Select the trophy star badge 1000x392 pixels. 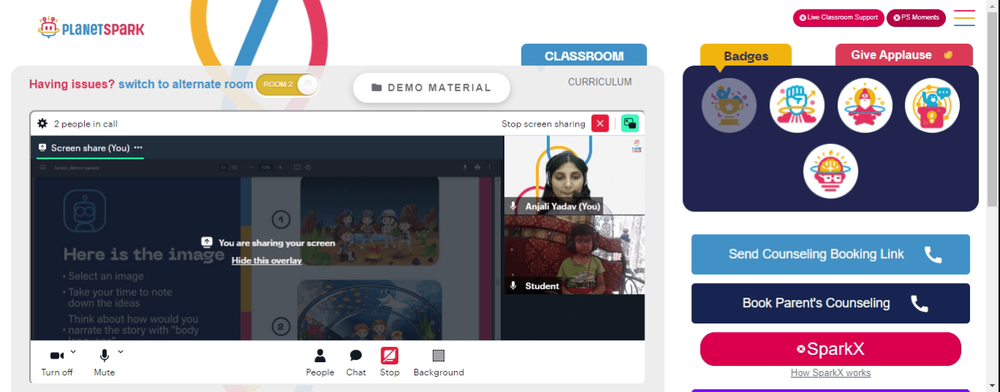[x=729, y=105]
